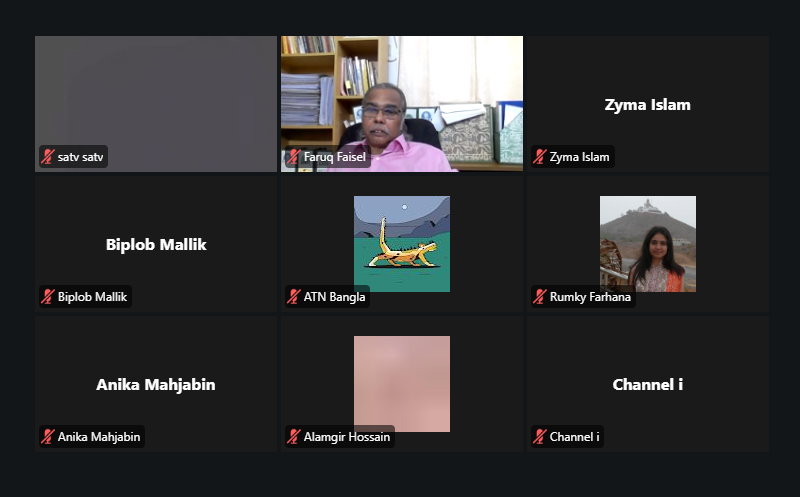Click the Rumky Farhana name label
This screenshot has height=497, width=800.
[x=590, y=296]
